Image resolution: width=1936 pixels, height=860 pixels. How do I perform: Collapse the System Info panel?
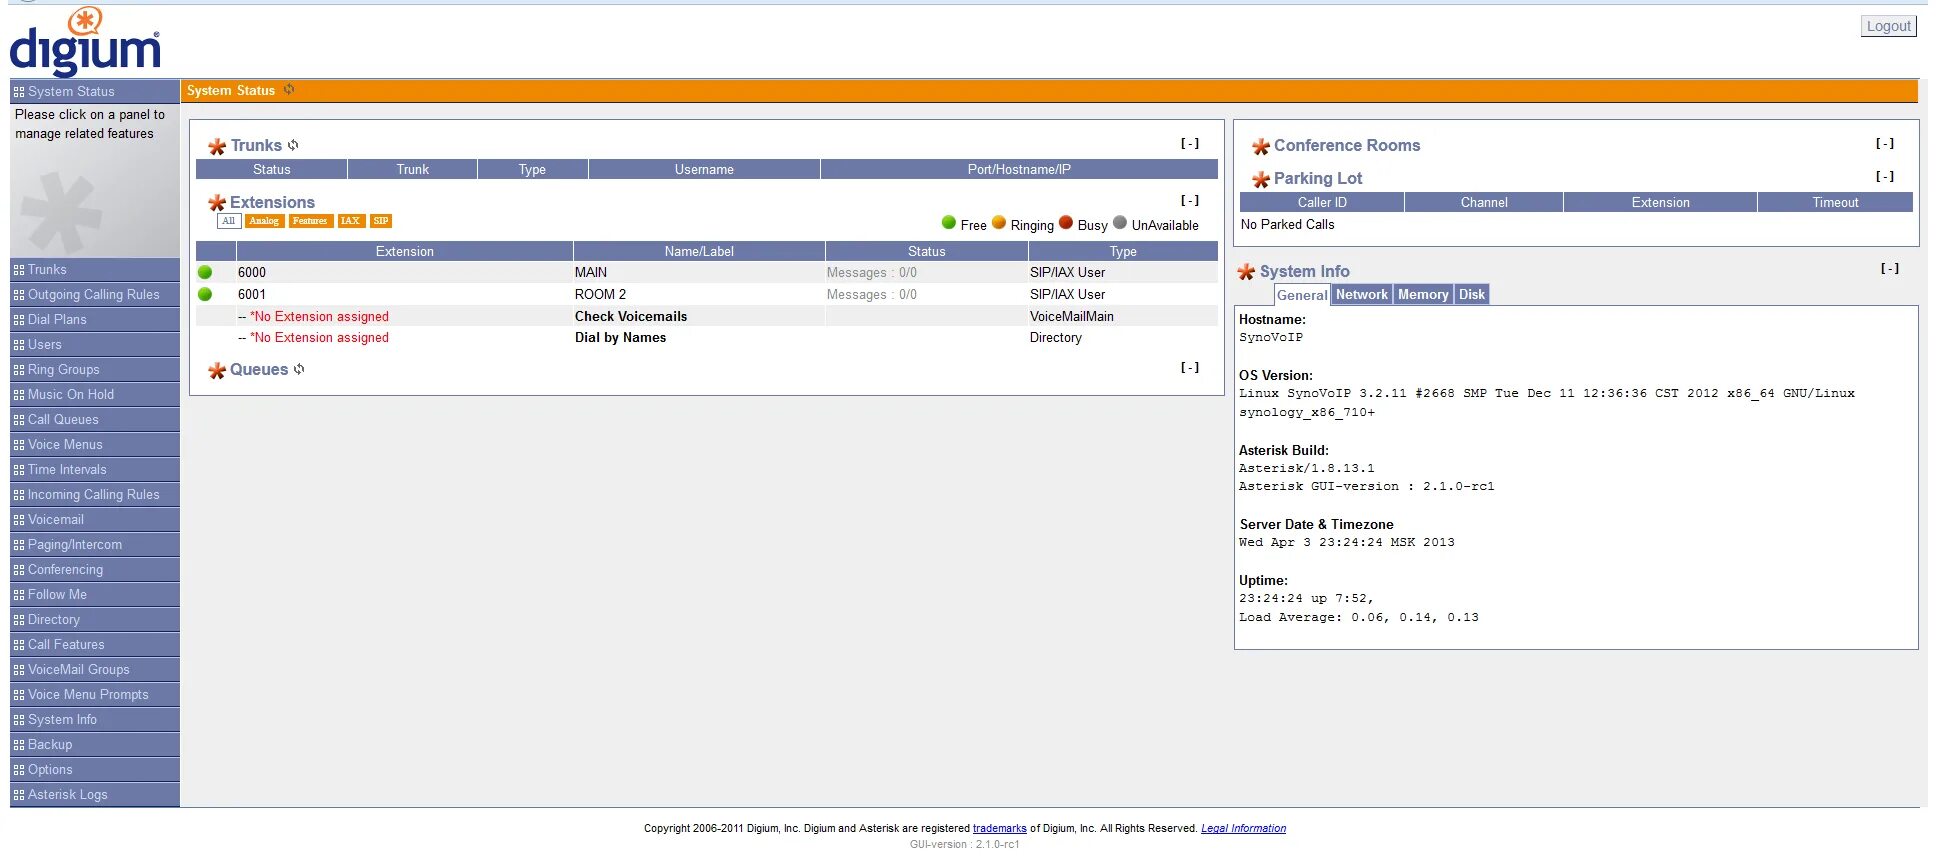tap(1890, 268)
